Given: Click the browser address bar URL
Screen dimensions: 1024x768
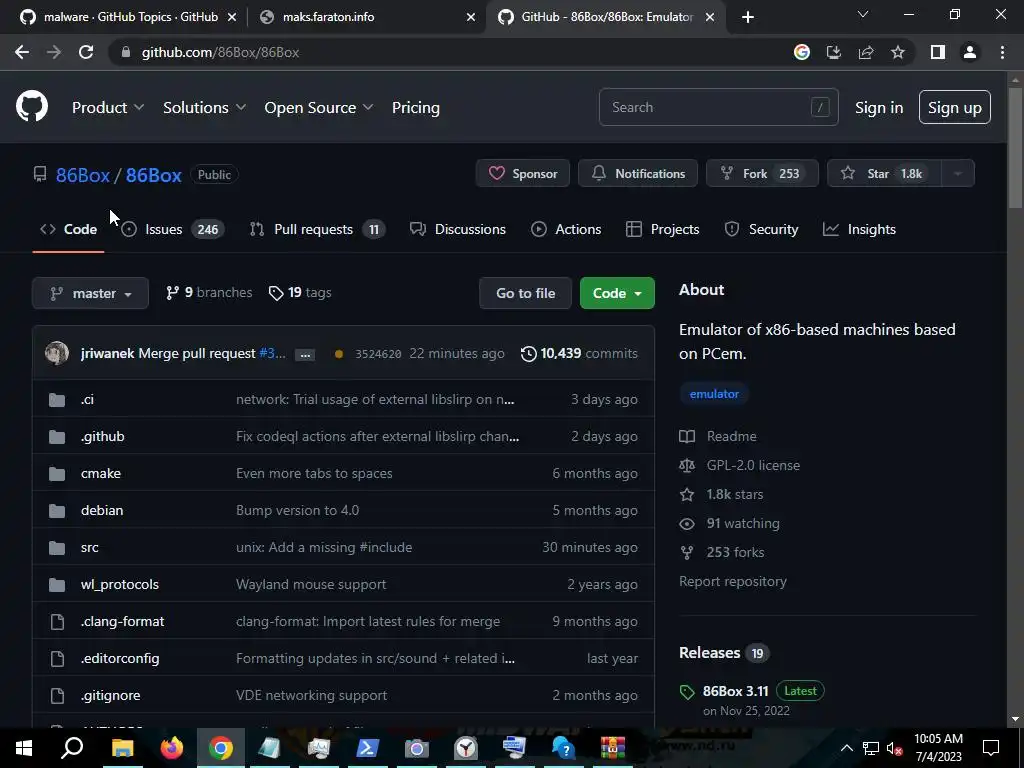Looking at the screenshot, I should (221, 52).
